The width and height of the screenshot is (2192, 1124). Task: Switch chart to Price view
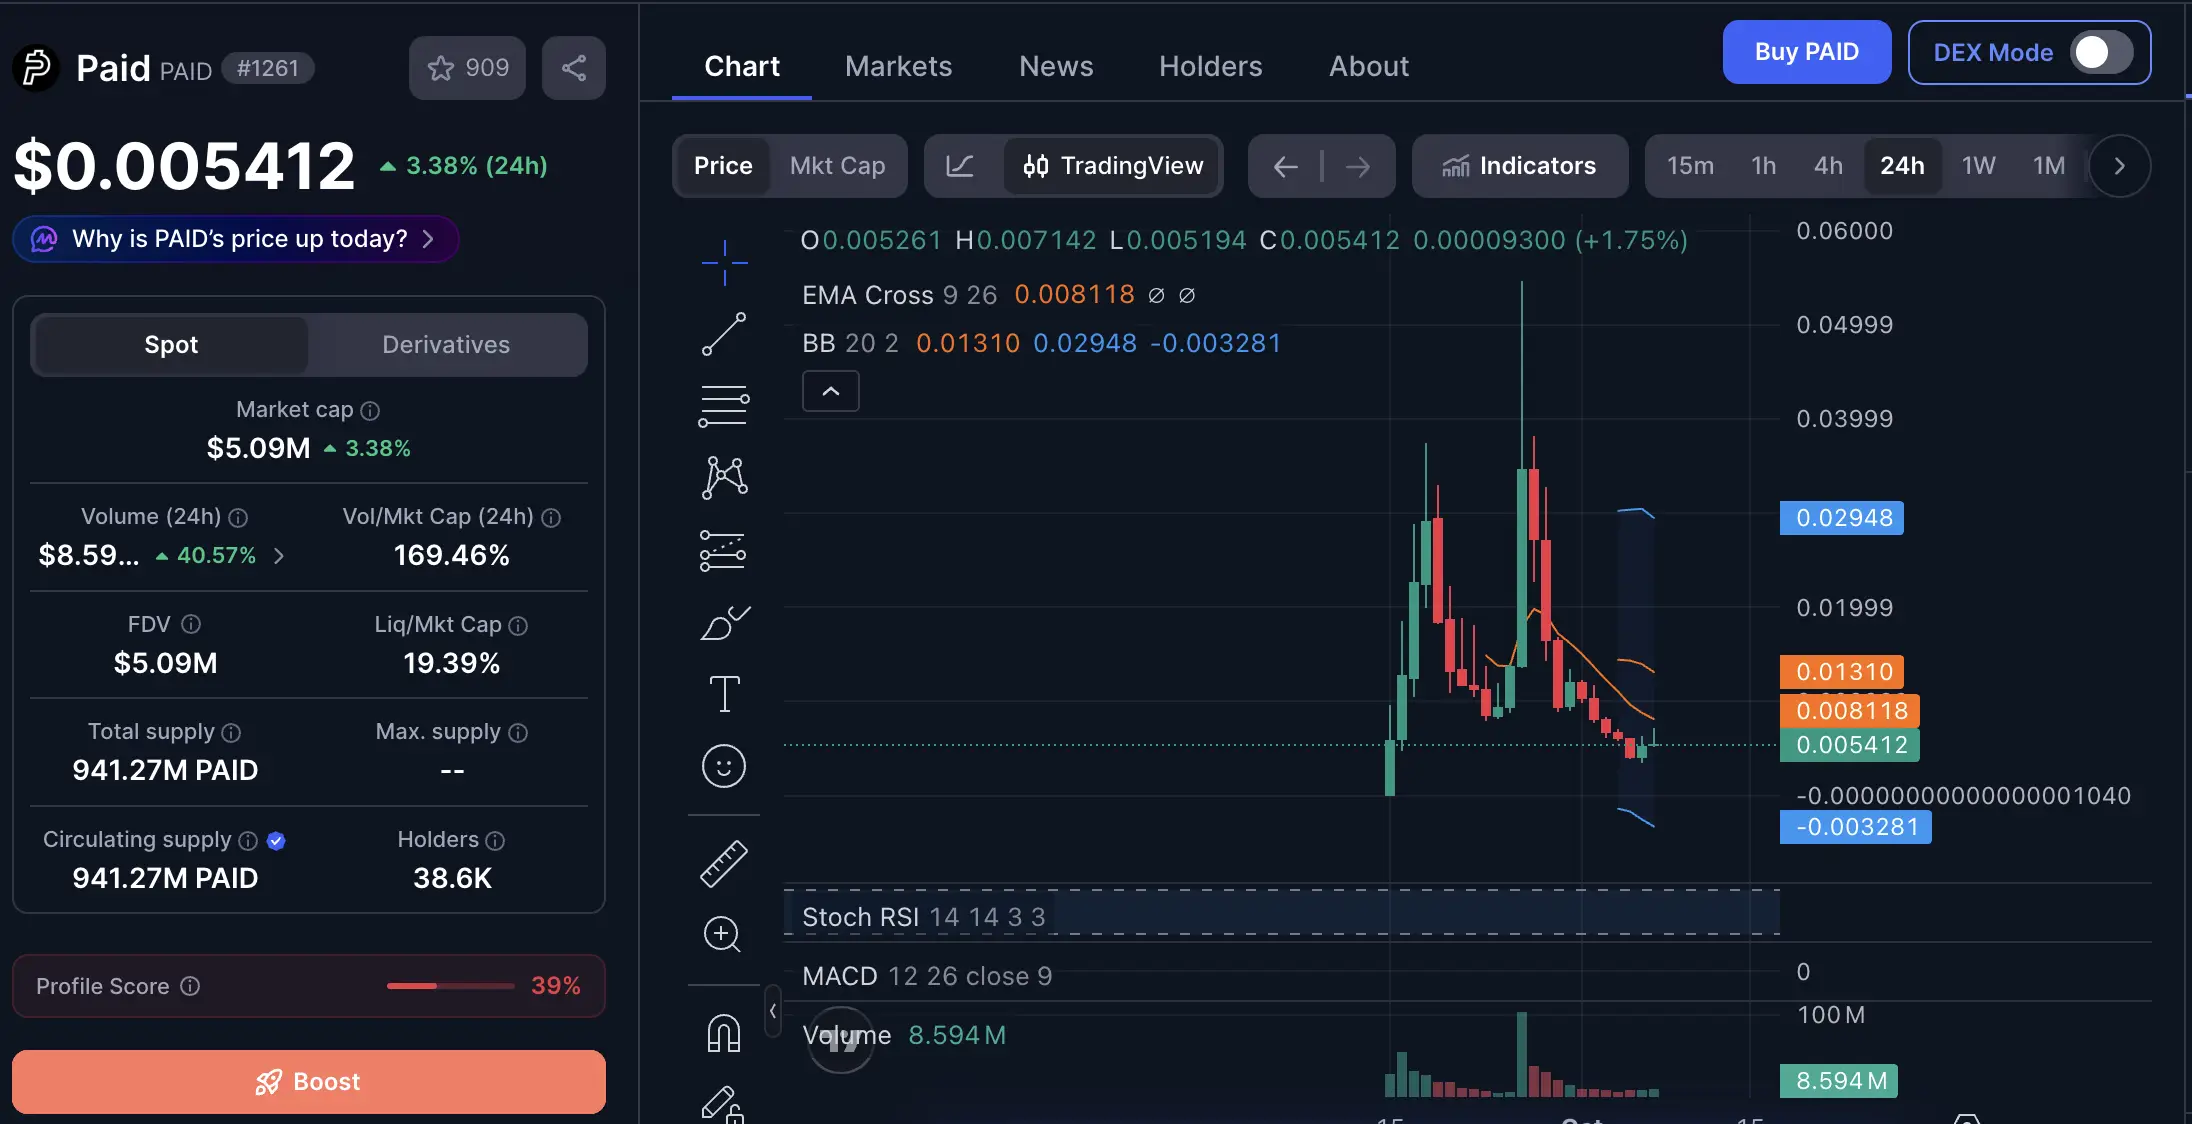[x=723, y=166]
